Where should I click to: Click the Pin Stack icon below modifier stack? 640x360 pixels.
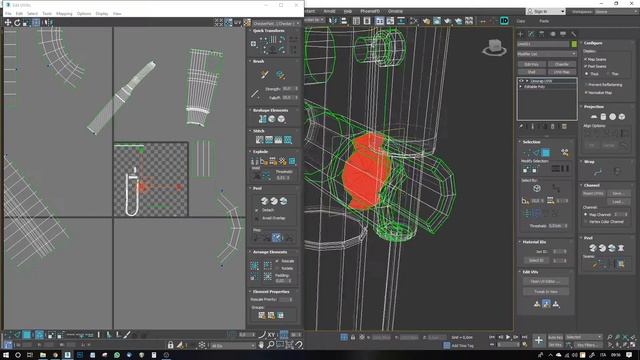tap(521, 127)
